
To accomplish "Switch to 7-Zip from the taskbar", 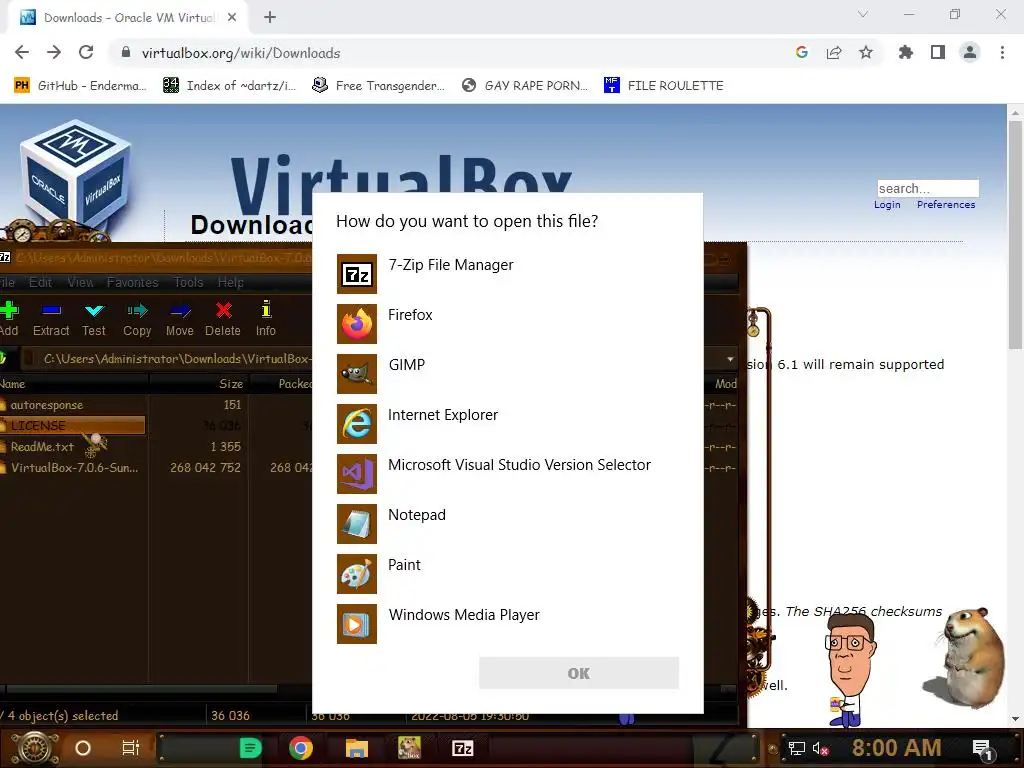I will (x=462, y=748).
